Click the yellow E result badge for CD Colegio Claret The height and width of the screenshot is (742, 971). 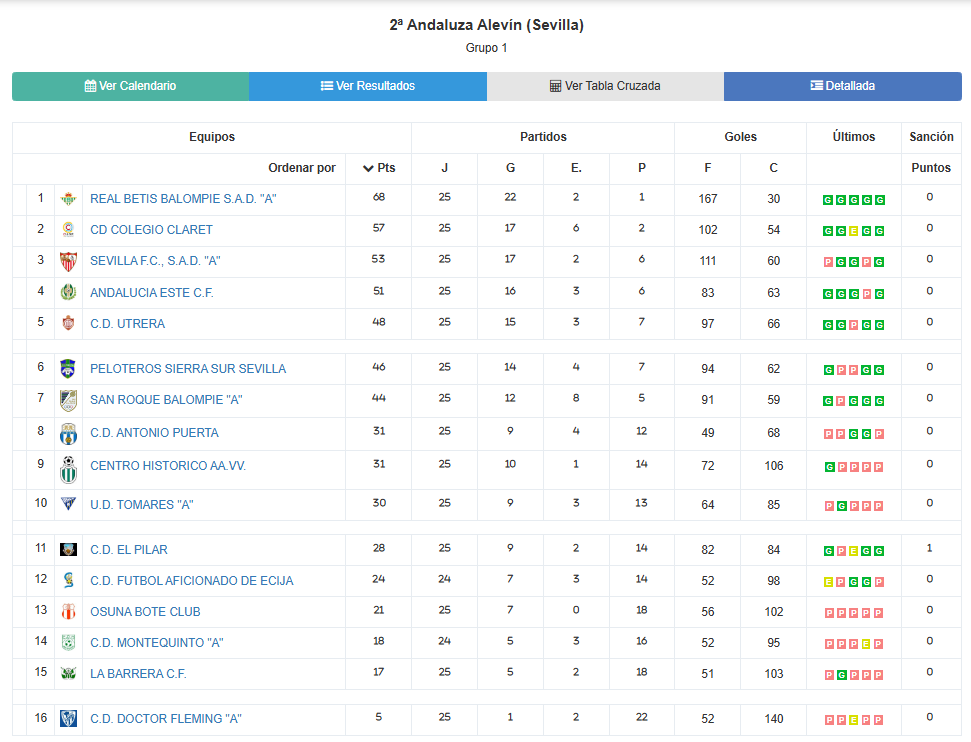click(x=854, y=231)
